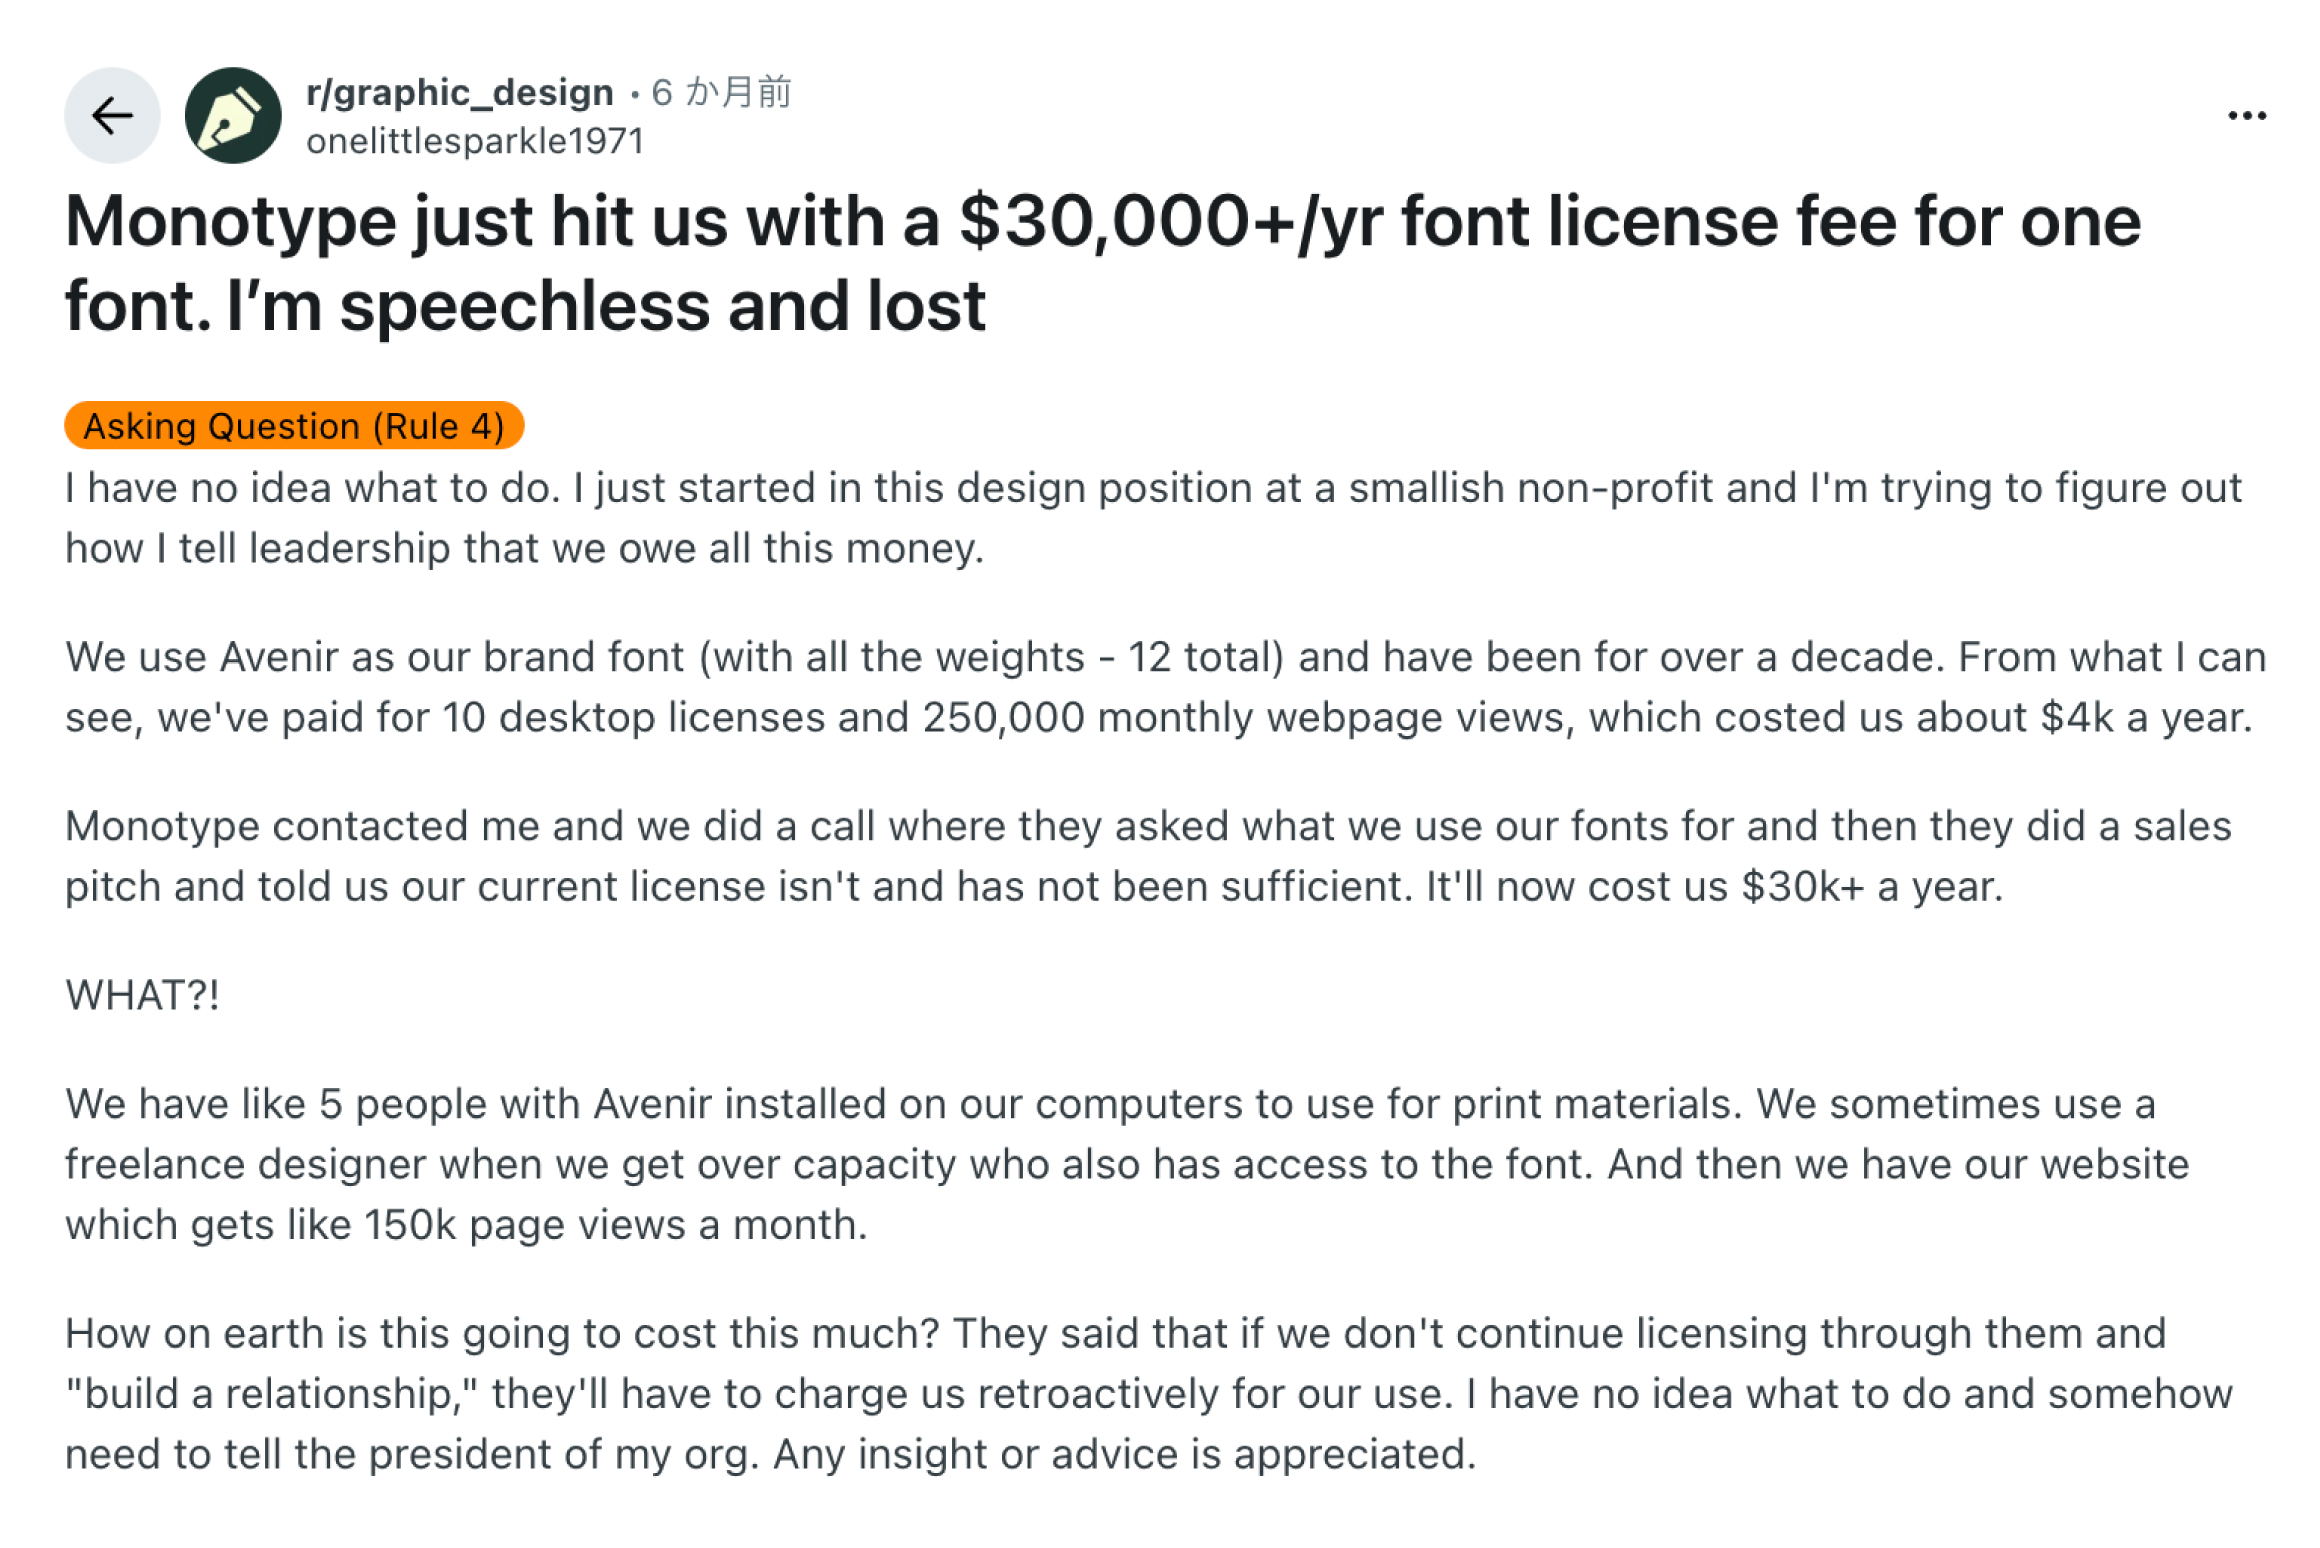Click "Any insight or advice is appreciated" sentence
The height and width of the screenshot is (1548, 2320).
[x=1124, y=1454]
